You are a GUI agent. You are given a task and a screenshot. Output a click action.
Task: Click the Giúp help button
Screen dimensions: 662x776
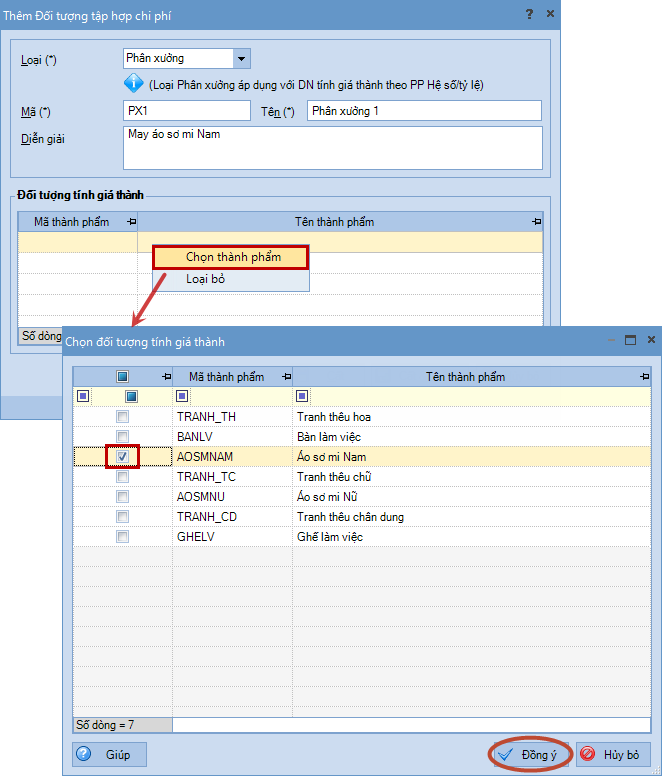(110, 754)
